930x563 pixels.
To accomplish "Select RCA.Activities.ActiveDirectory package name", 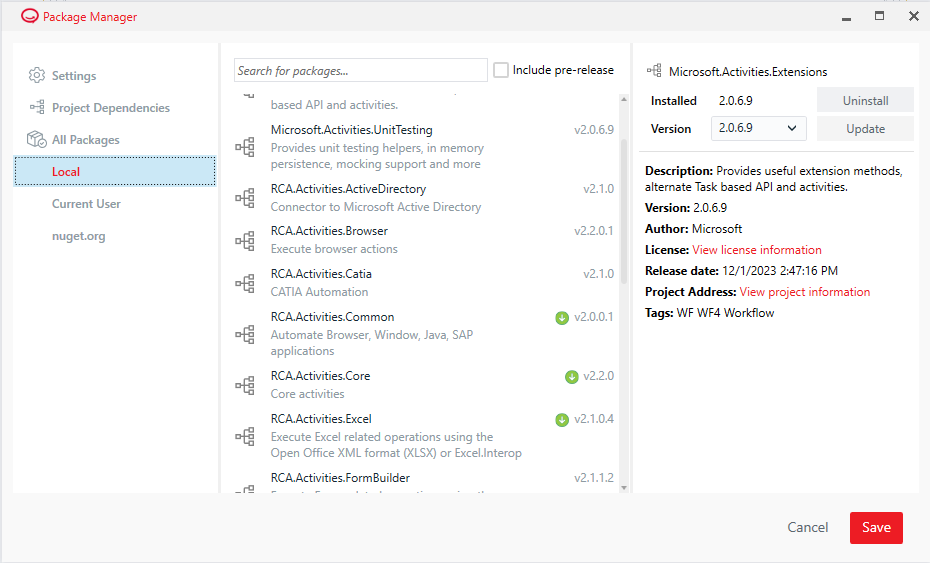I will [x=348, y=189].
